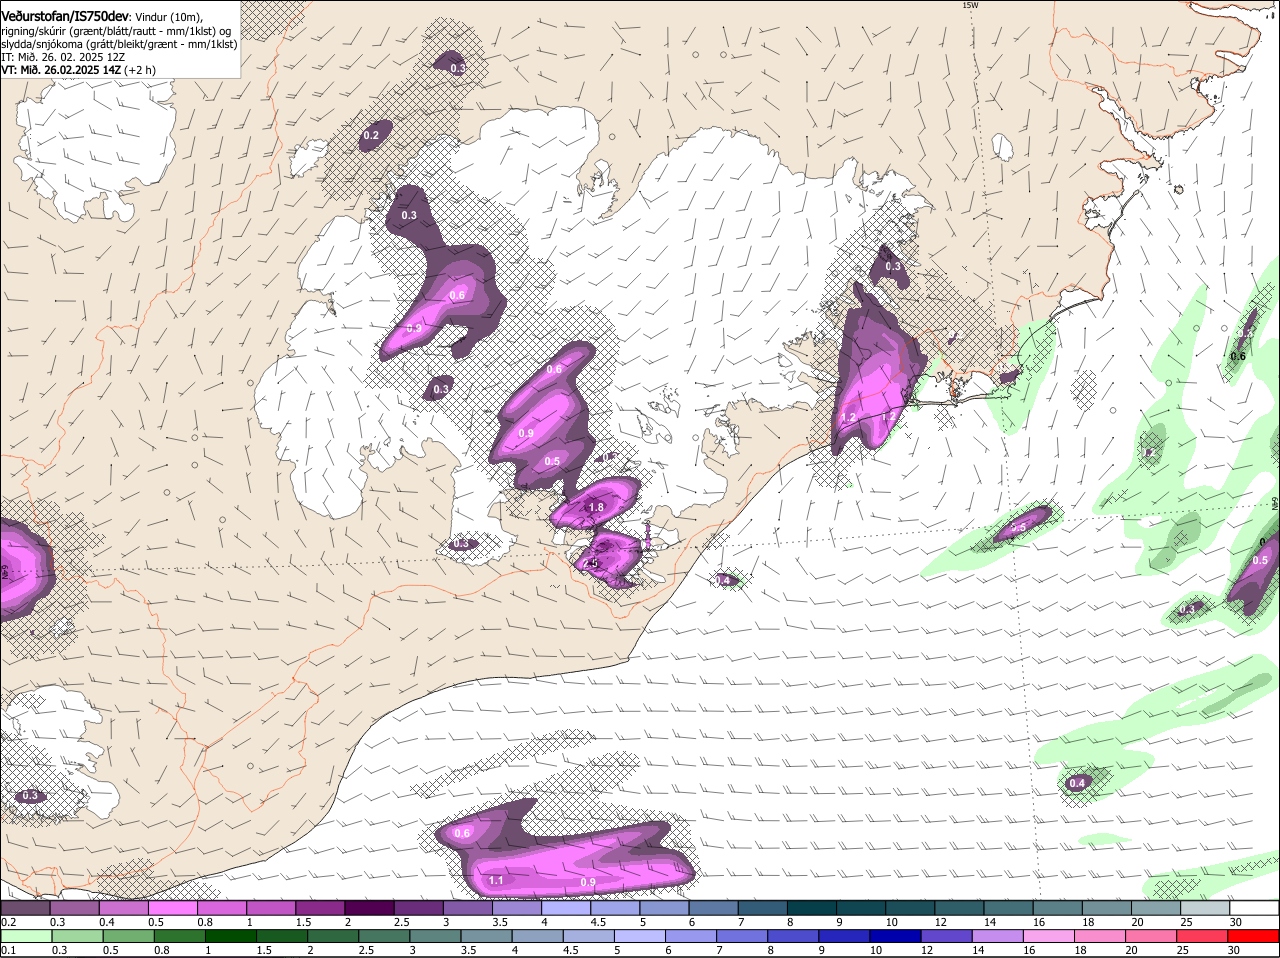This screenshot has width=1280, height=958.
Task: Click the 1.1 snowfall value in southern band
Action: click(496, 880)
